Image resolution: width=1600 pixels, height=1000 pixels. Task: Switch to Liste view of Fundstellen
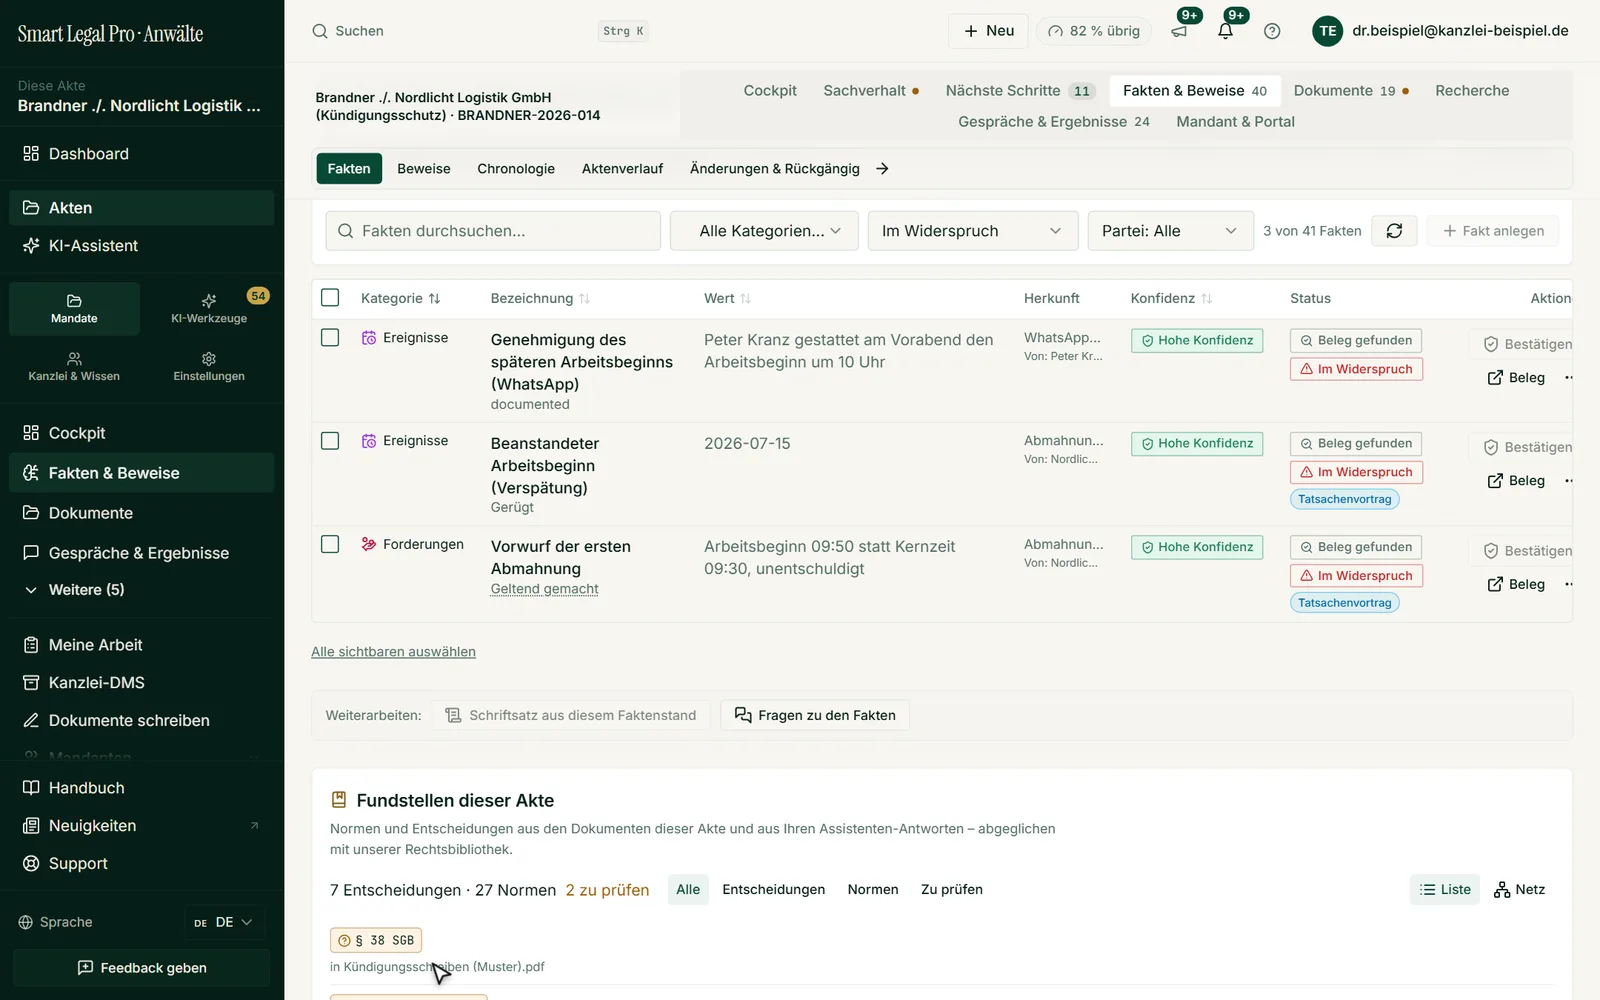[1445, 890]
